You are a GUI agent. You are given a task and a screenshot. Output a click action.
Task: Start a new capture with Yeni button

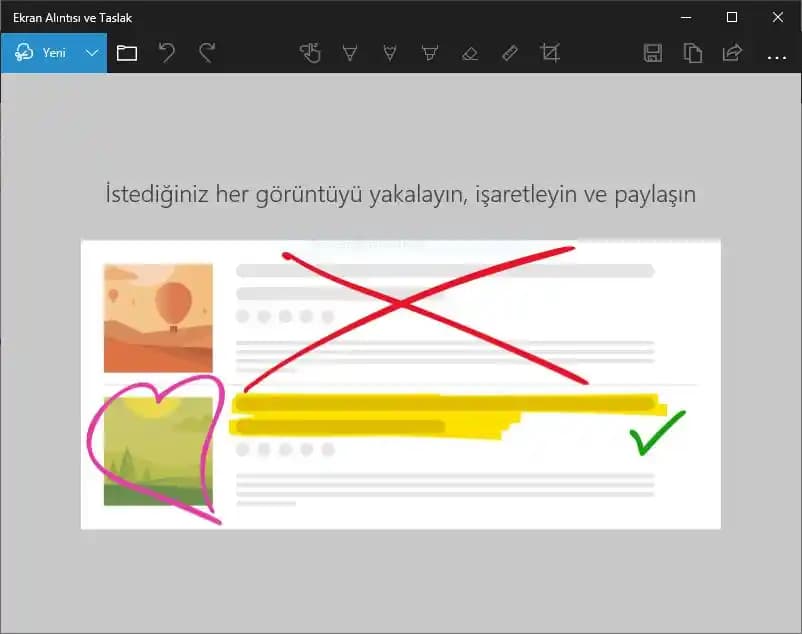(x=45, y=53)
